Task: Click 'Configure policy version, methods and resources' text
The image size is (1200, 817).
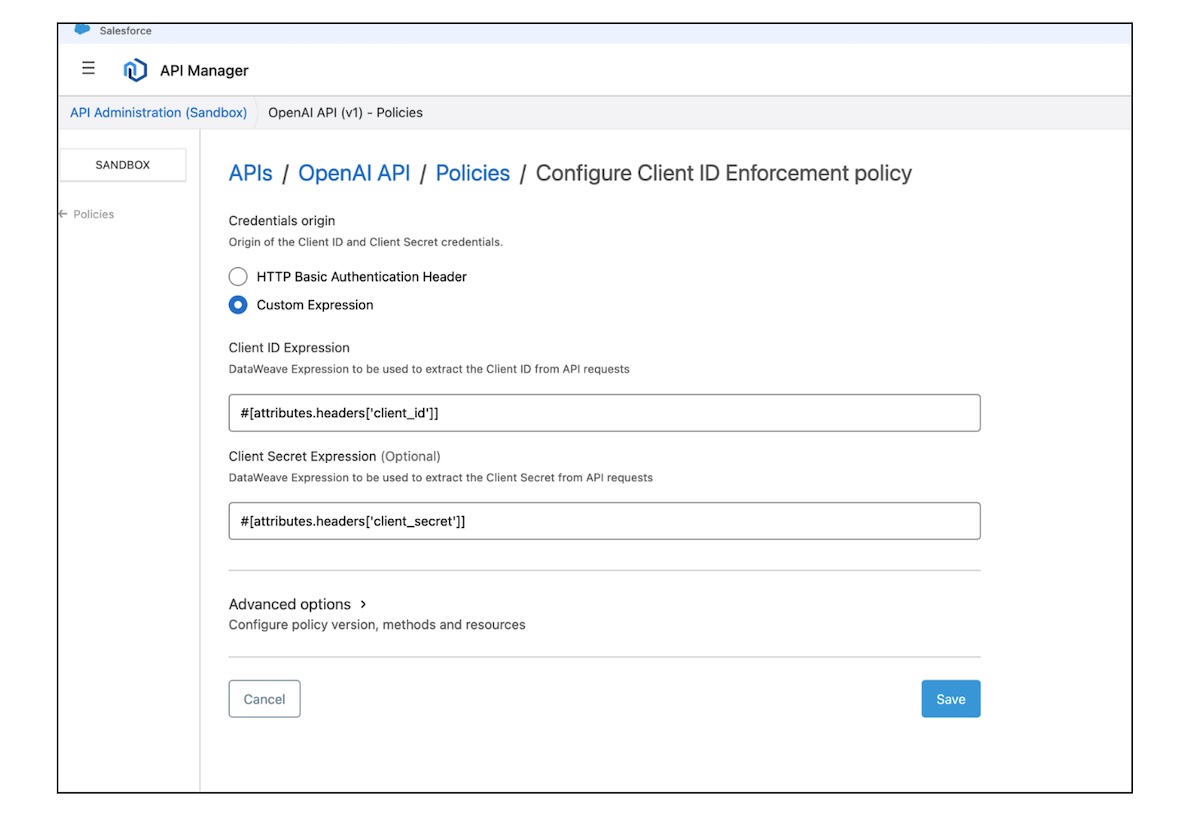Action: point(377,625)
